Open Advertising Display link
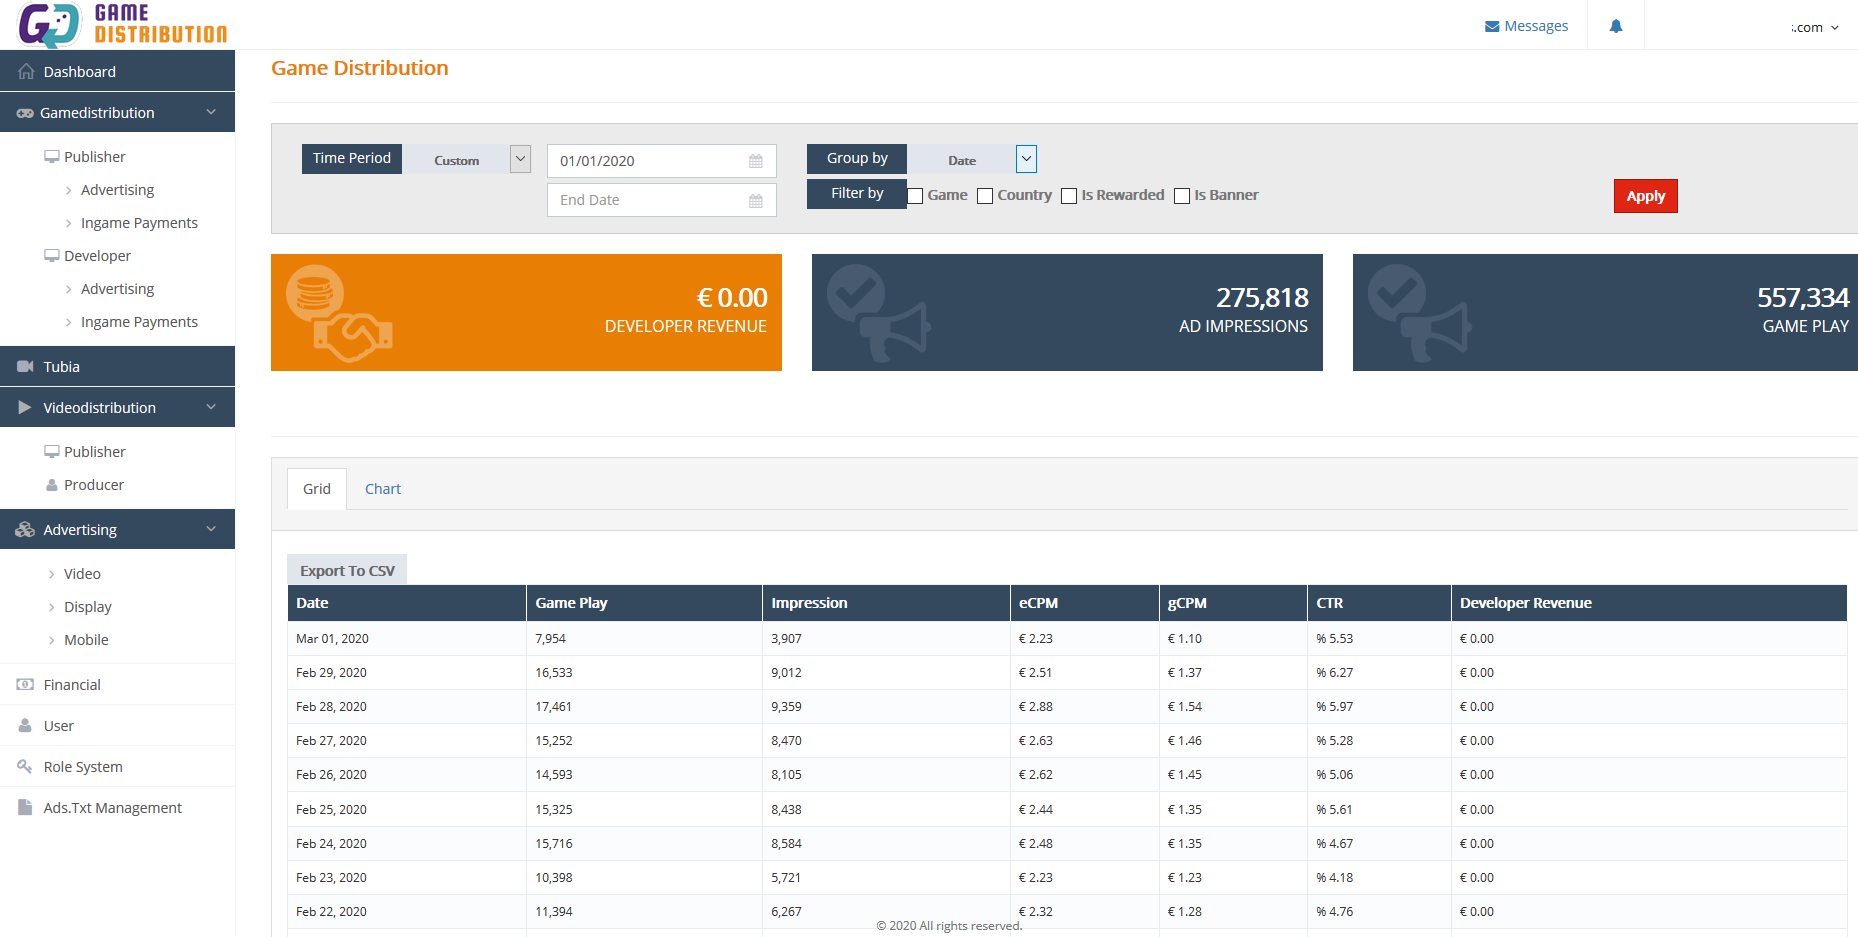 pos(88,607)
